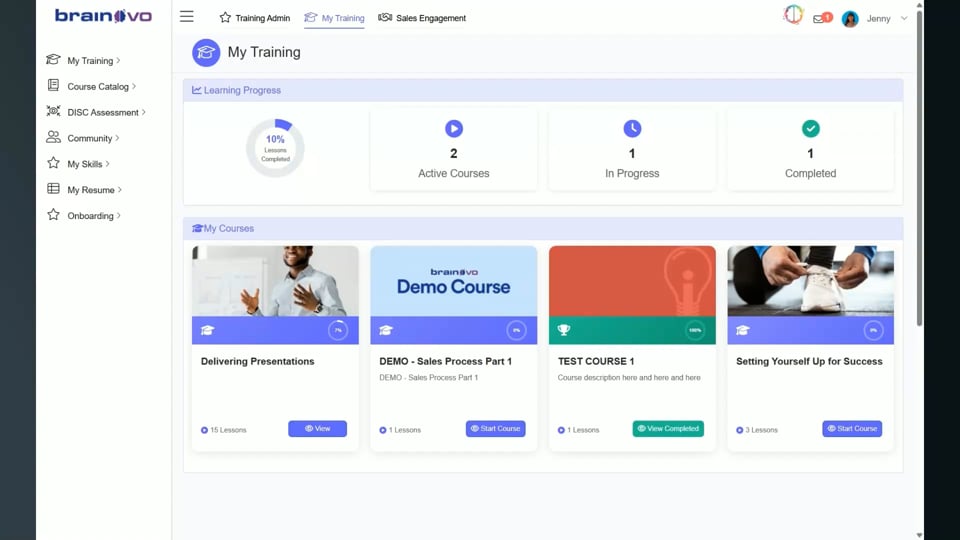Image resolution: width=960 pixels, height=540 pixels.
Task: Click graduation cap icon on Setting Yourself Up card
Action: point(743,330)
